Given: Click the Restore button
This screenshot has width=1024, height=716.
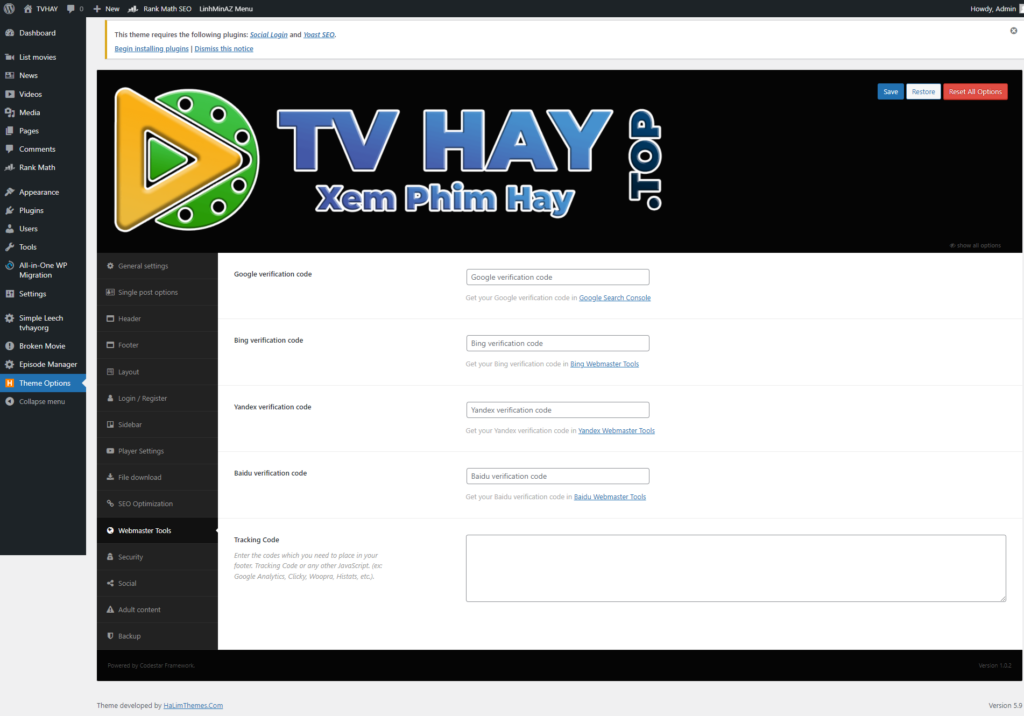Looking at the screenshot, I should coord(923,91).
